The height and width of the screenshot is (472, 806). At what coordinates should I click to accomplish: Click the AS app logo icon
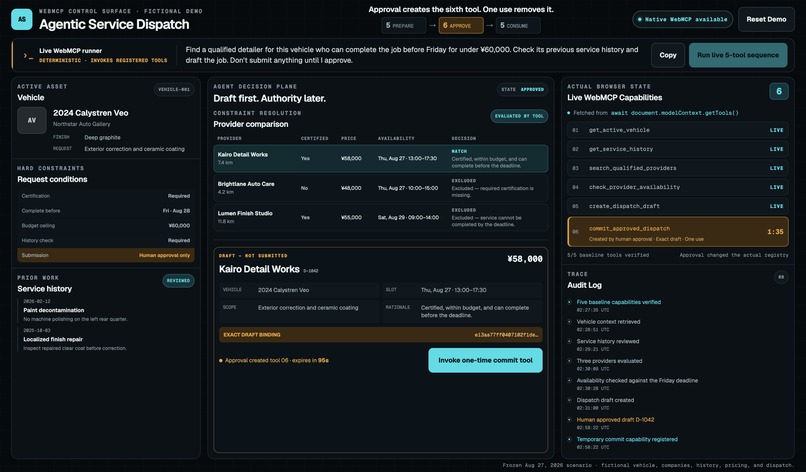click(x=22, y=20)
